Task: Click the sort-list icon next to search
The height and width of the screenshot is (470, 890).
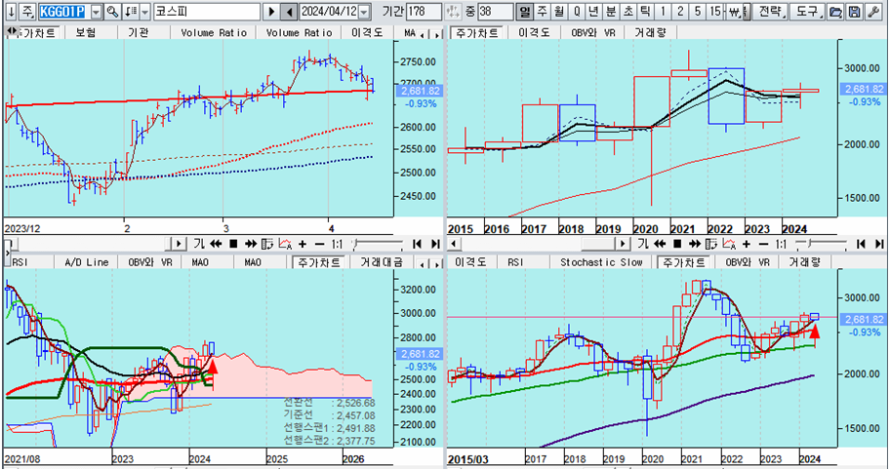Action: coord(131,11)
